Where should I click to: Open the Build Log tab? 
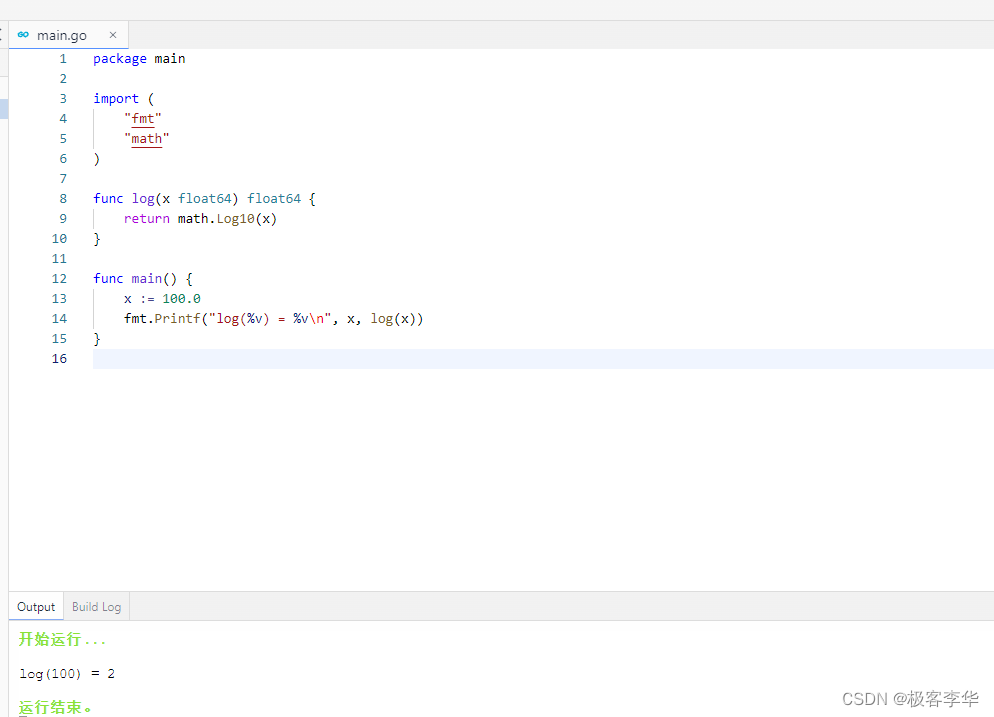[x=96, y=607]
